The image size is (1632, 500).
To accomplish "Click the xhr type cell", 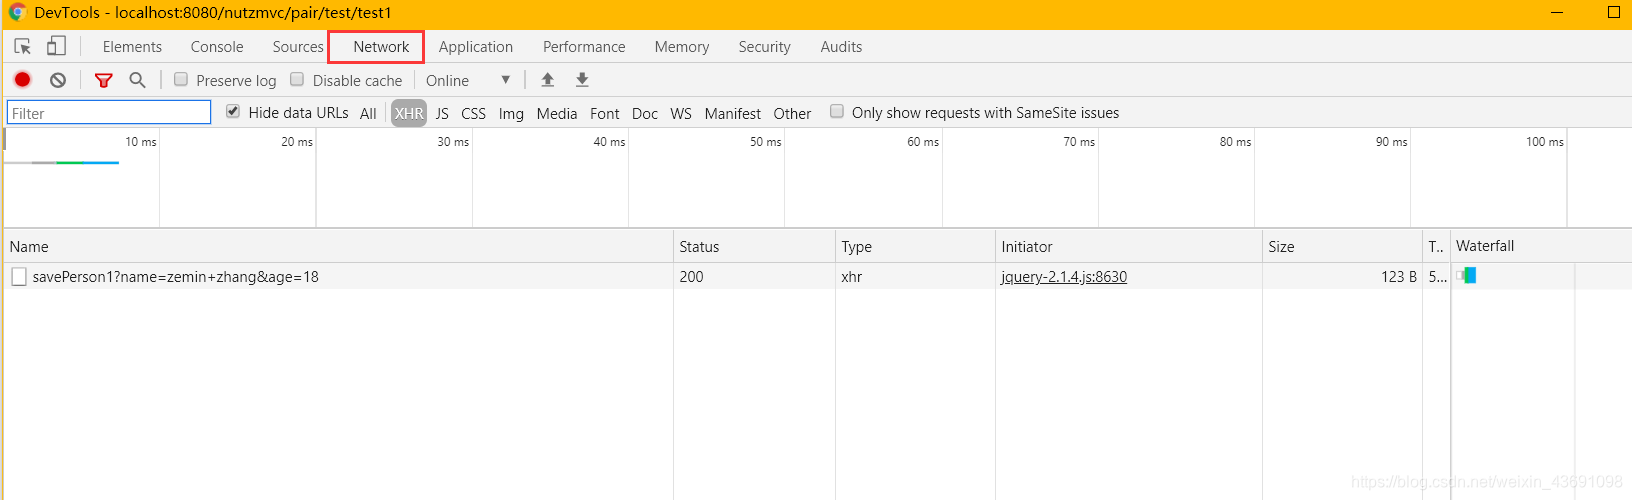I will click(x=915, y=277).
